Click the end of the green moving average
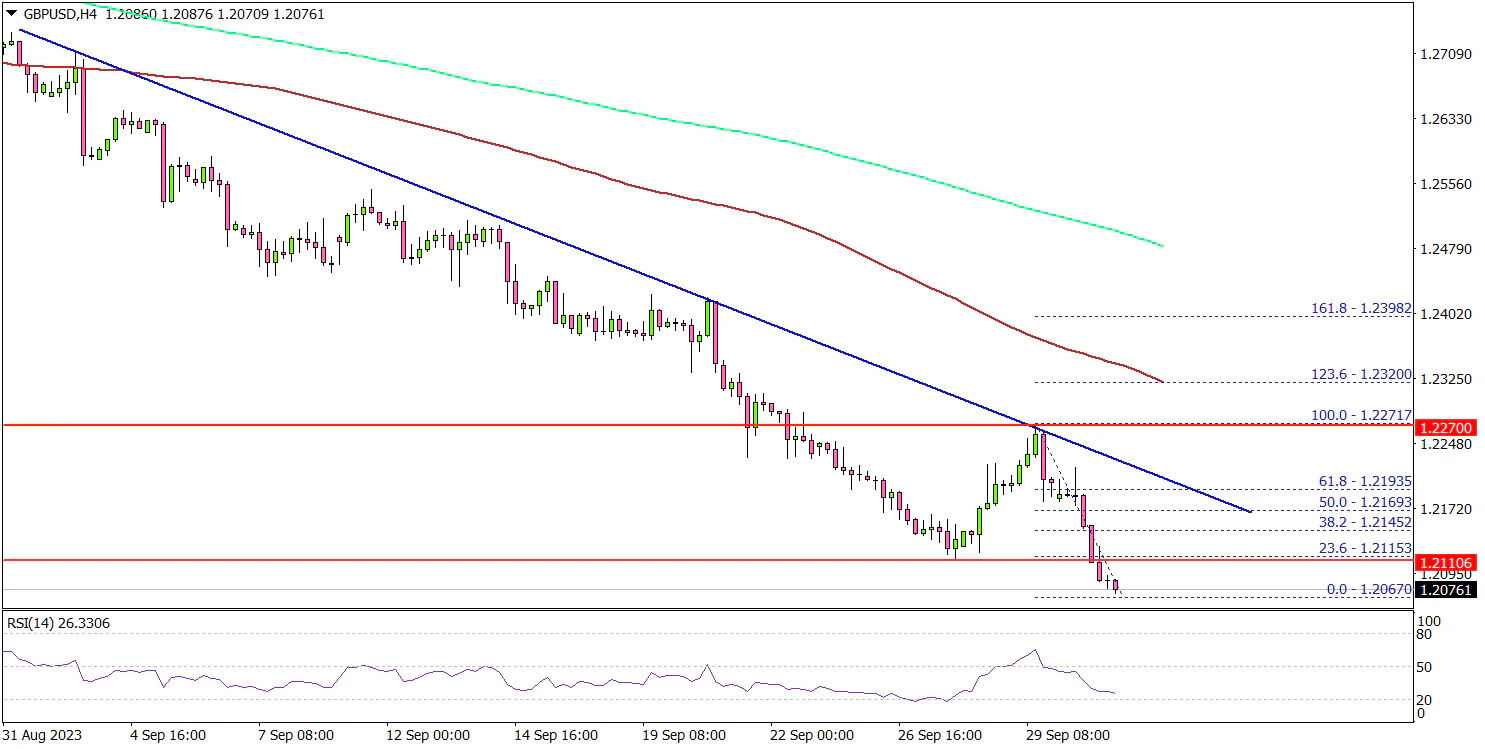Viewport: 1485px width, 749px height. (x=1163, y=245)
